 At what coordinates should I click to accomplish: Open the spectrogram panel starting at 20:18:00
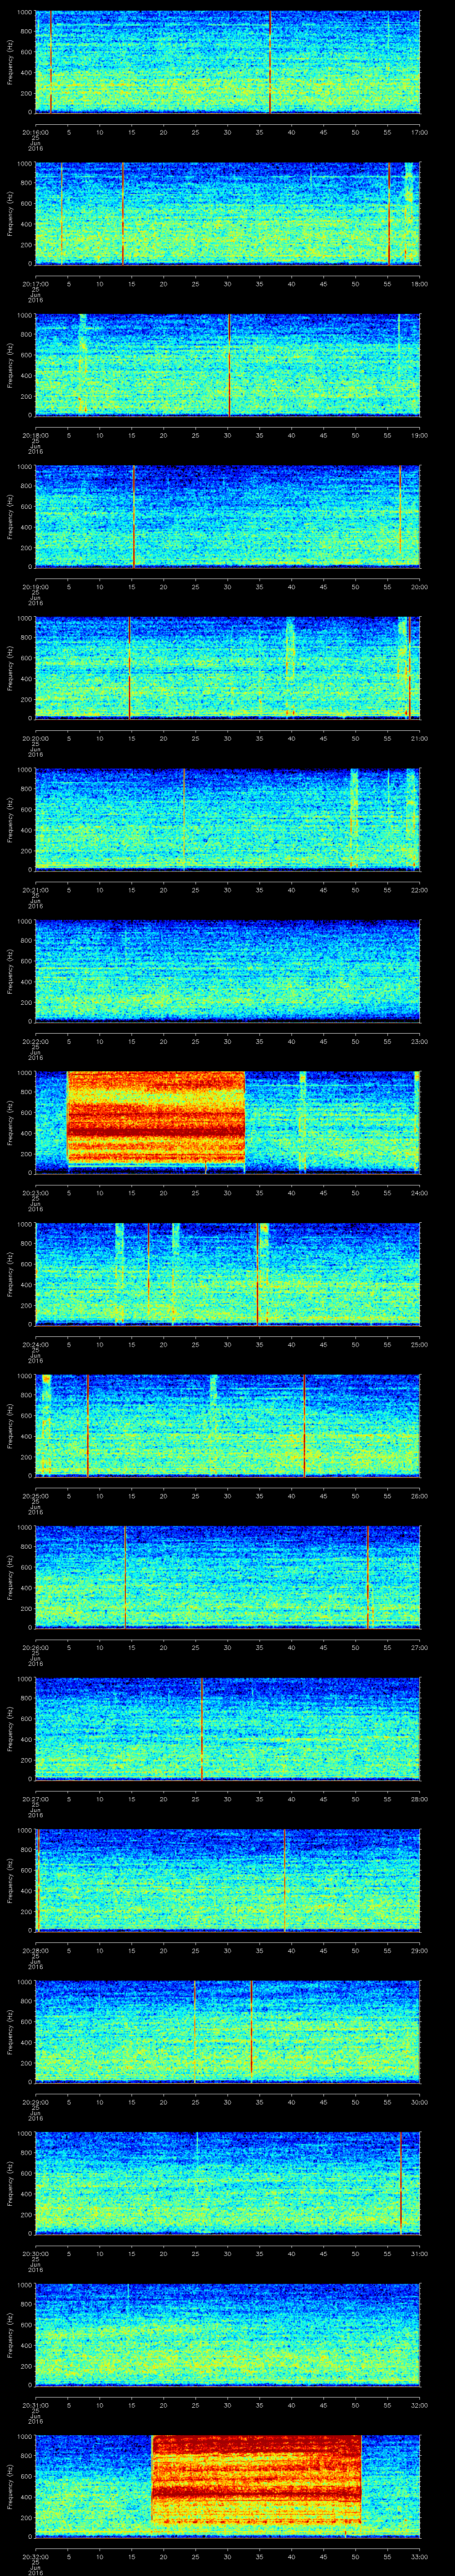tap(227, 365)
